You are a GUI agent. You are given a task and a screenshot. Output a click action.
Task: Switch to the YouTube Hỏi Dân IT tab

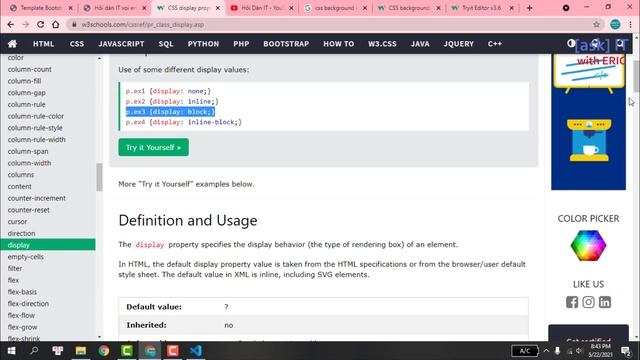(x=261, y=8)
